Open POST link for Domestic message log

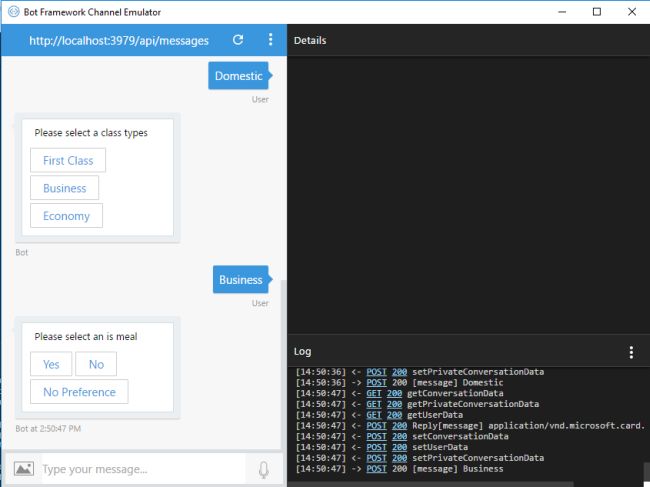tap(376, 383)
